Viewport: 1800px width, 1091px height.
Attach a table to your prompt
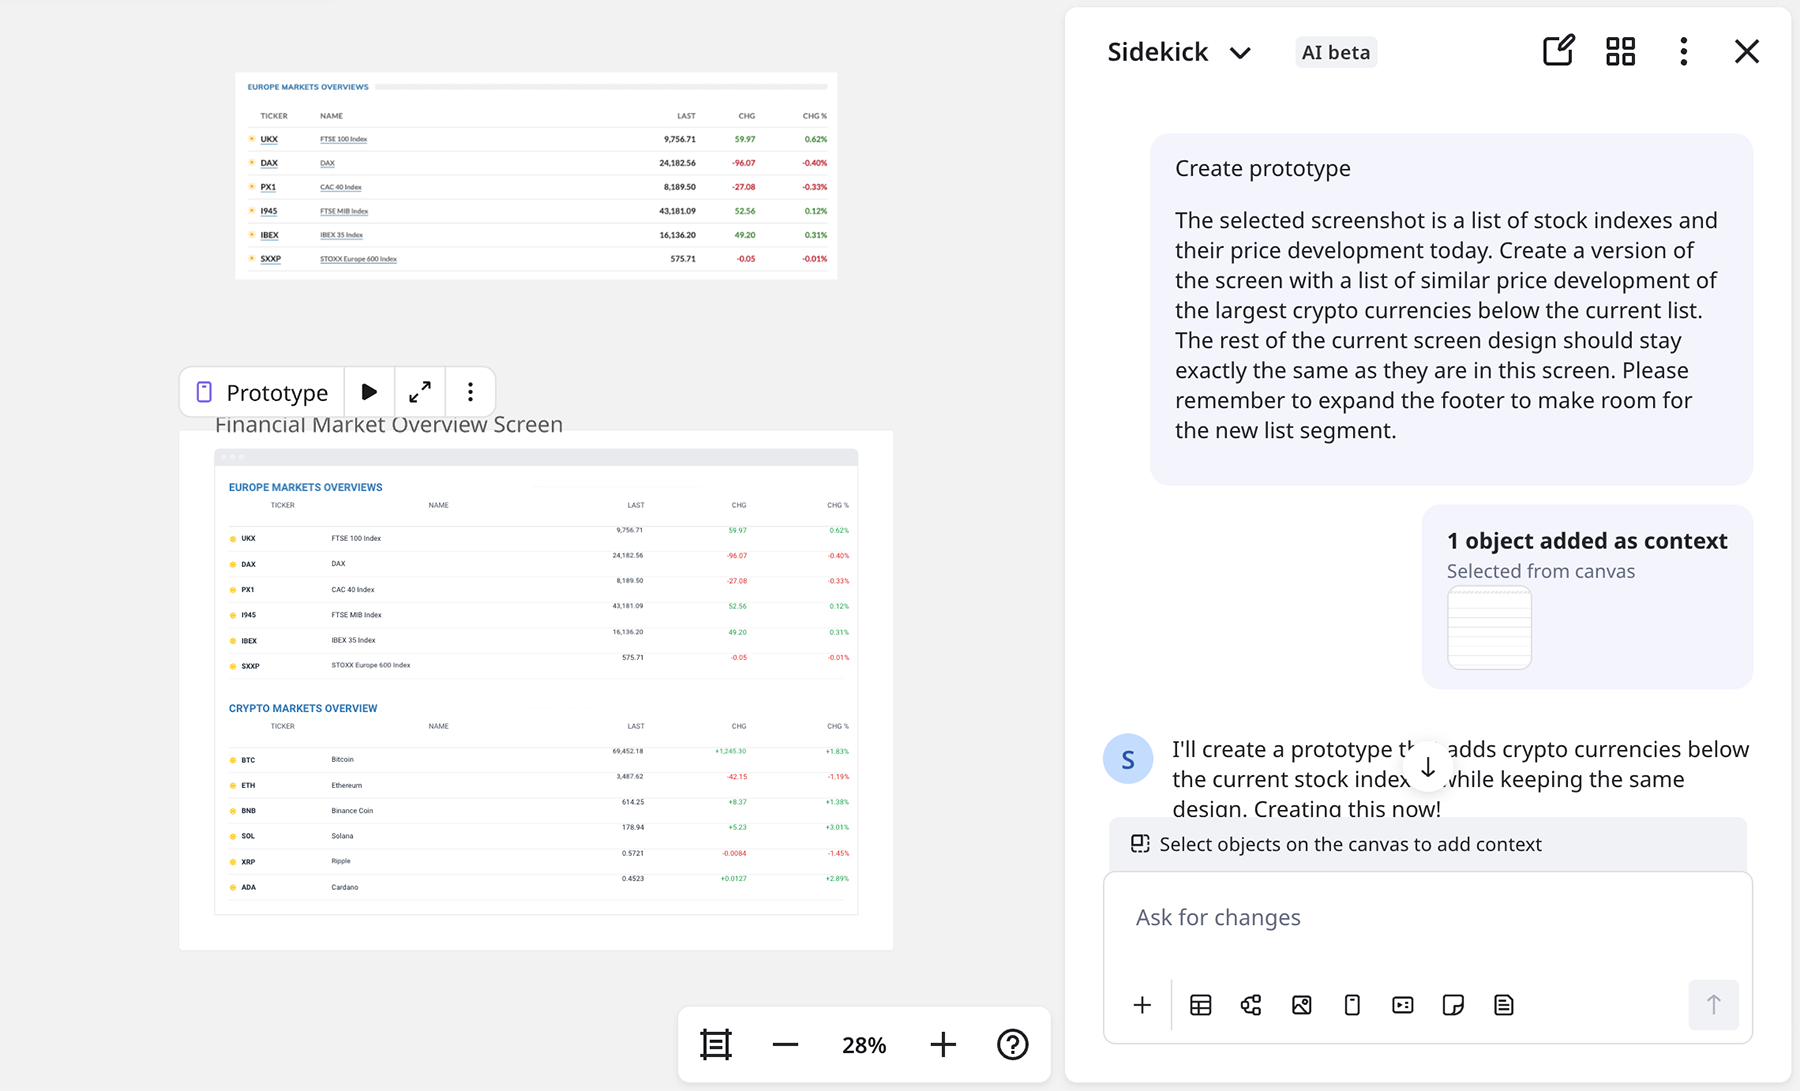[x=1200, y=1005]
